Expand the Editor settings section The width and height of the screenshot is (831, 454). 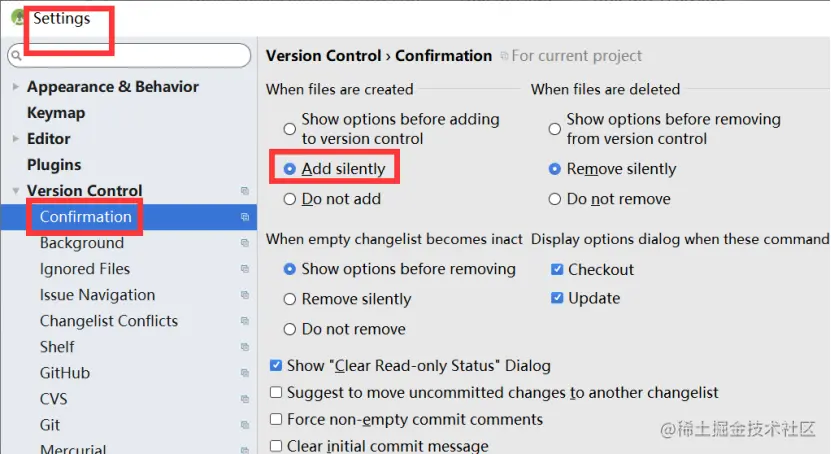[15, 139]
